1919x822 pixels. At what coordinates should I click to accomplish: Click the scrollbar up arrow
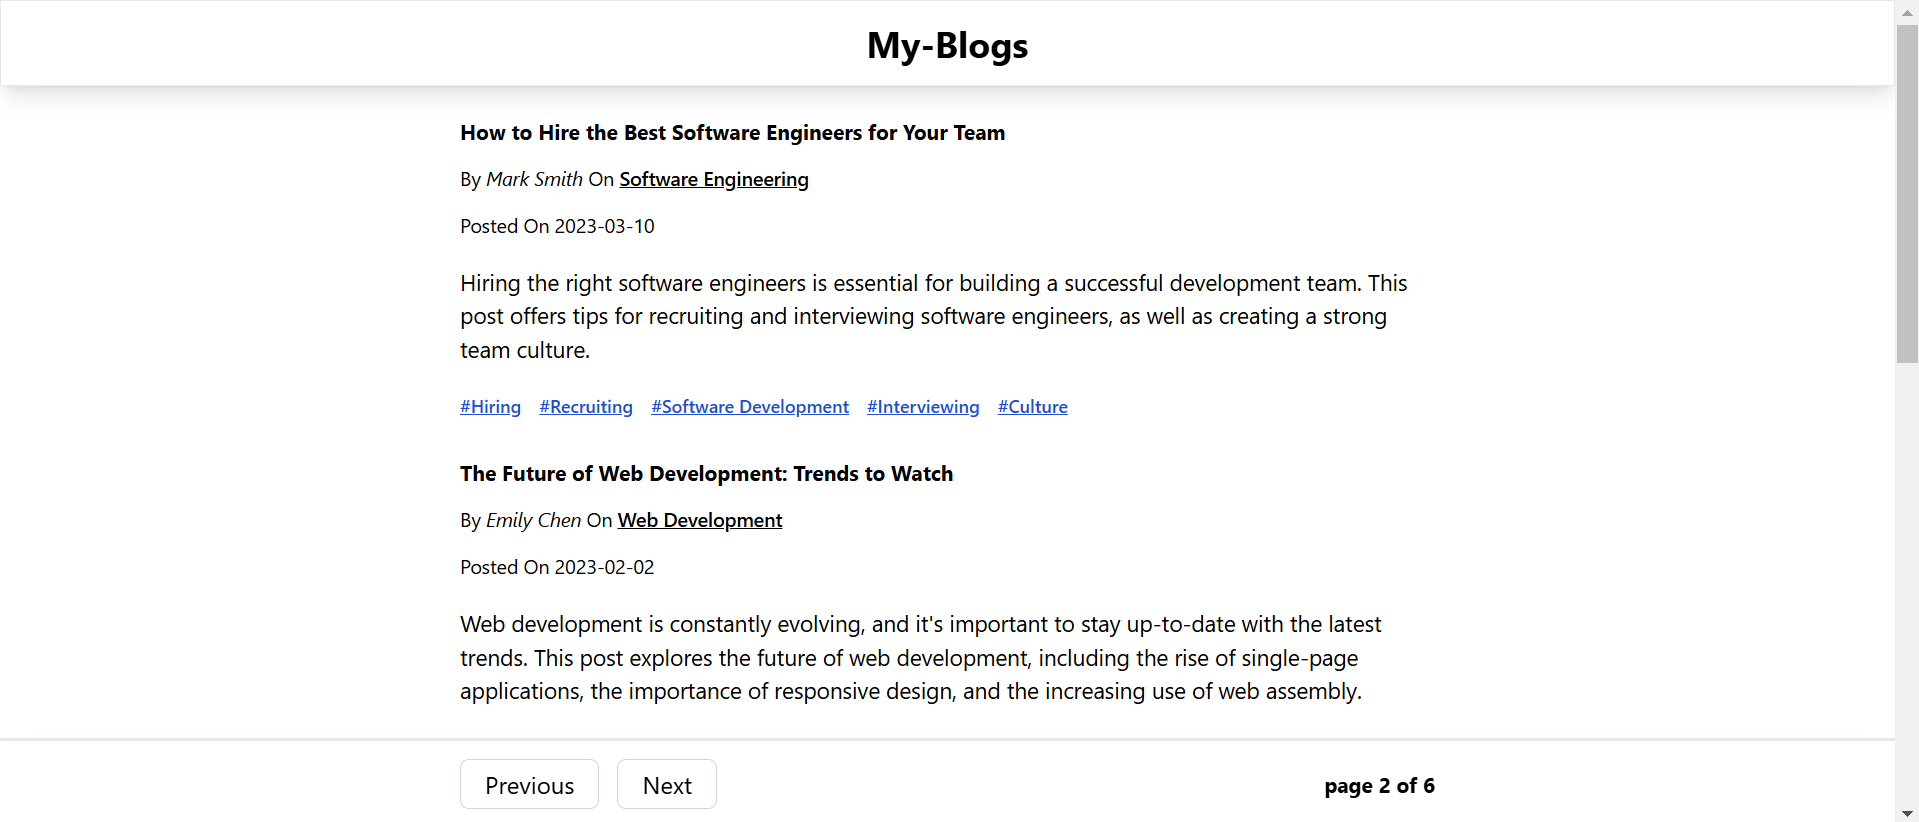pos(1907,12)
